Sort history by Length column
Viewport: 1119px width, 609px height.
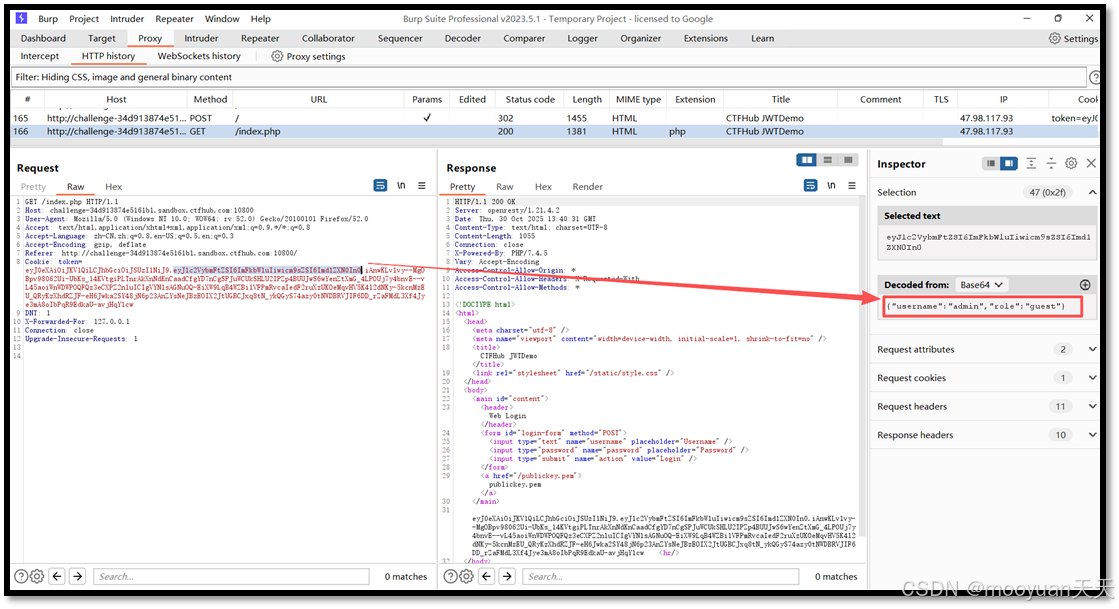[587, 99]
